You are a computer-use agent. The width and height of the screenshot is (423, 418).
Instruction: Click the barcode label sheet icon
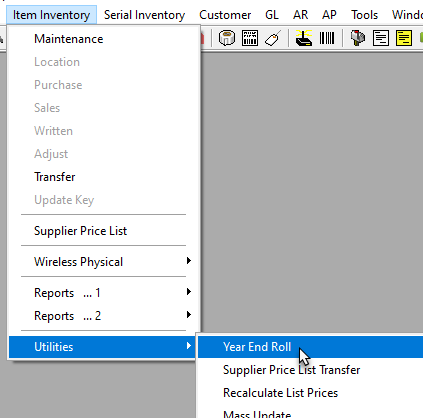[x=250, y=38]
